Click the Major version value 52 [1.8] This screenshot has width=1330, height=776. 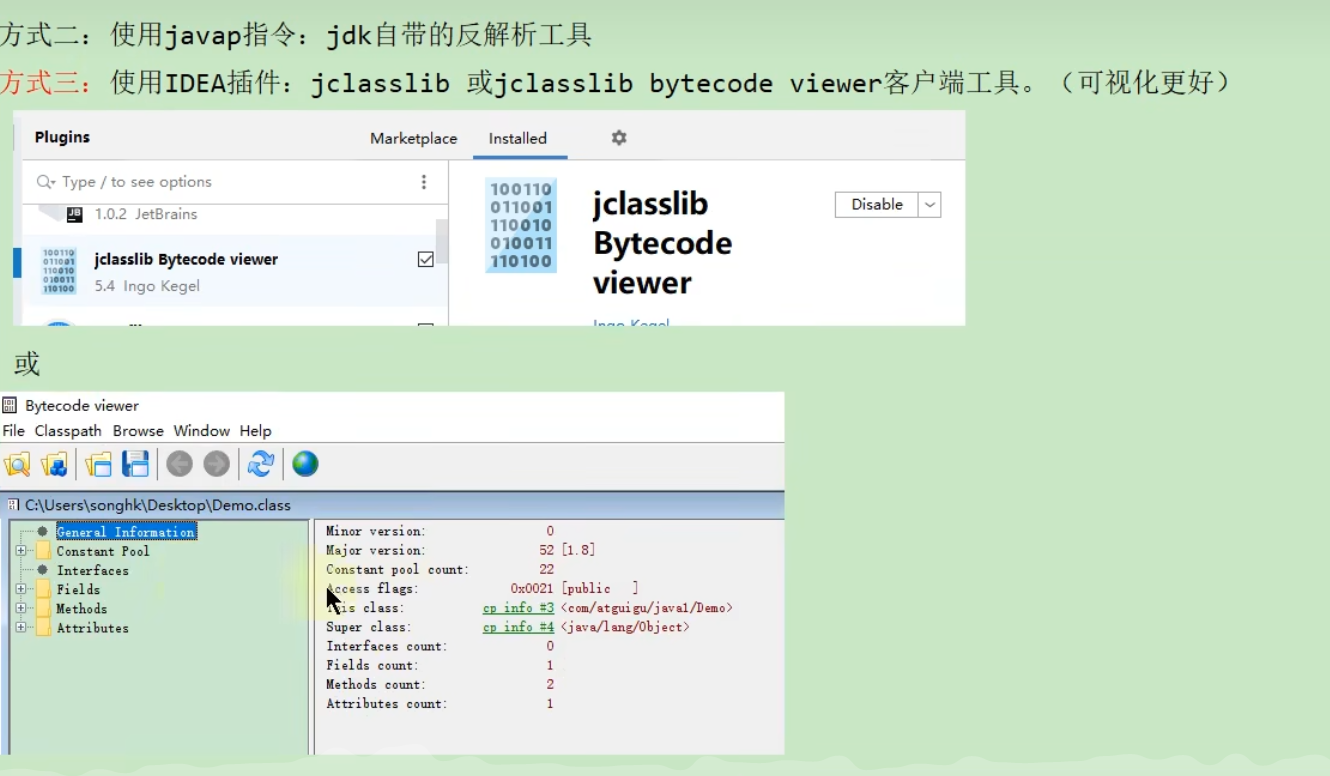point(567,550)
